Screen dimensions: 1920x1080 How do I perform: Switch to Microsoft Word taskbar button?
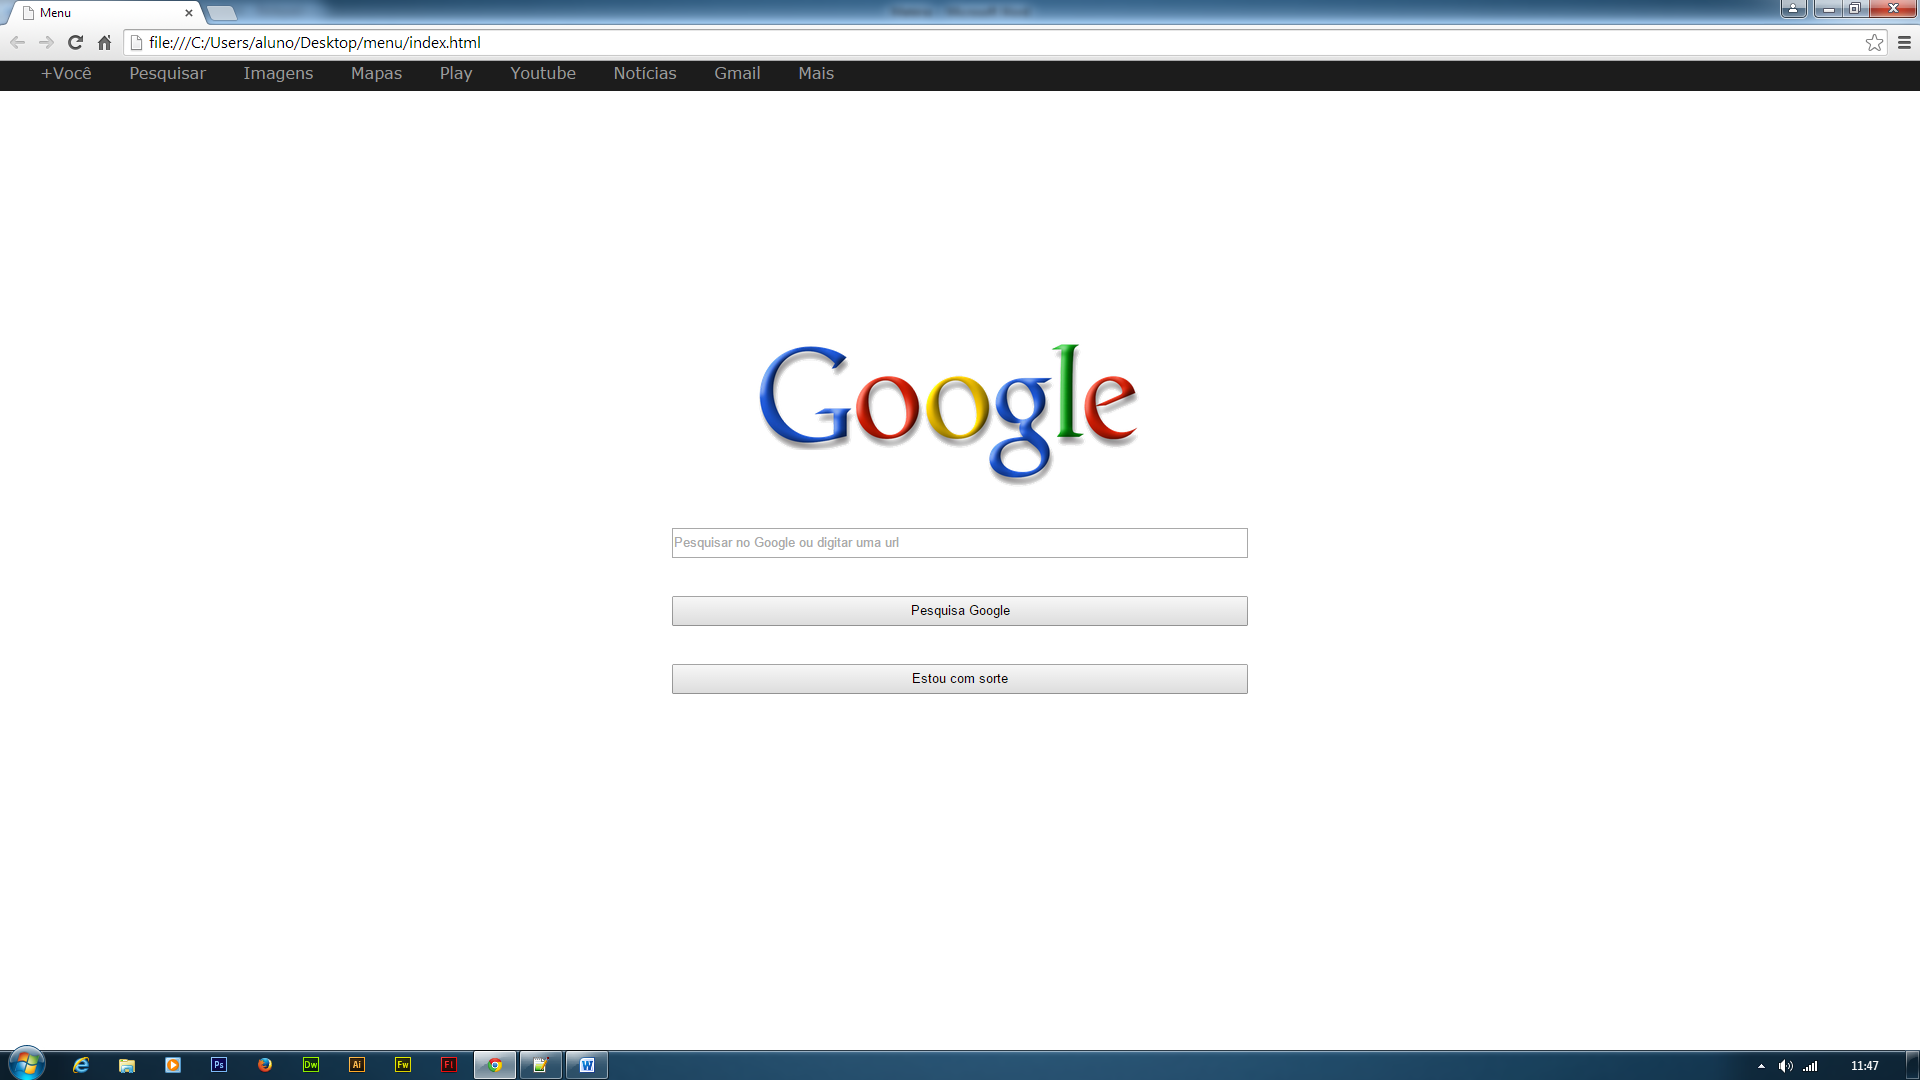tap(587, 1065)
